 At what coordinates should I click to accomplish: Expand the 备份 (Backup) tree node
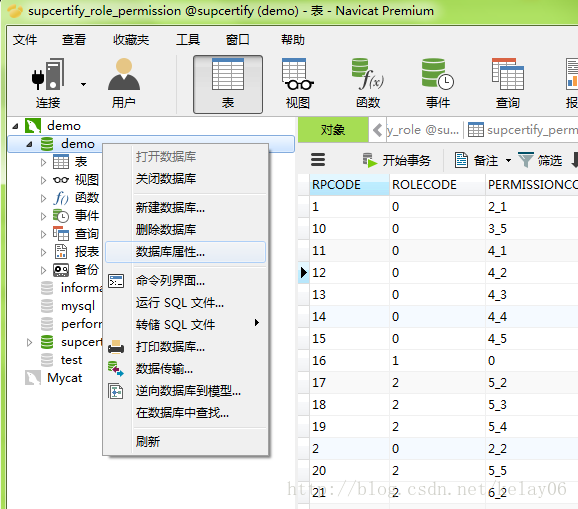click(43, 271)
